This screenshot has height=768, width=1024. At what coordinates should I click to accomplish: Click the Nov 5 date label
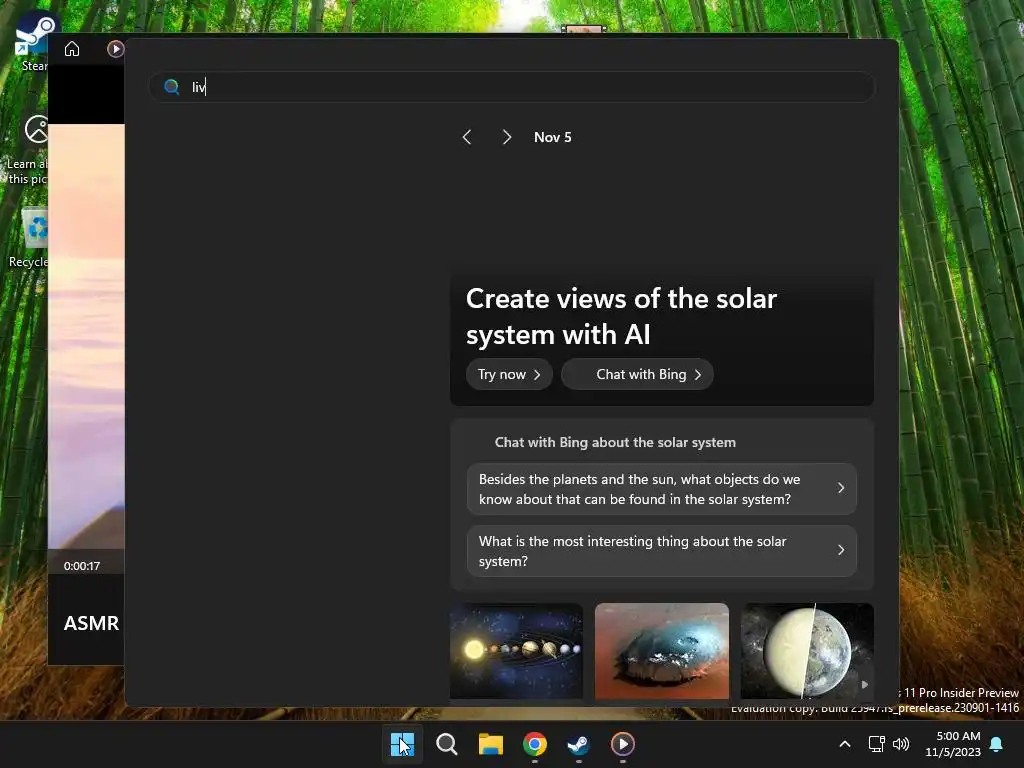click(x=552, y=137)
